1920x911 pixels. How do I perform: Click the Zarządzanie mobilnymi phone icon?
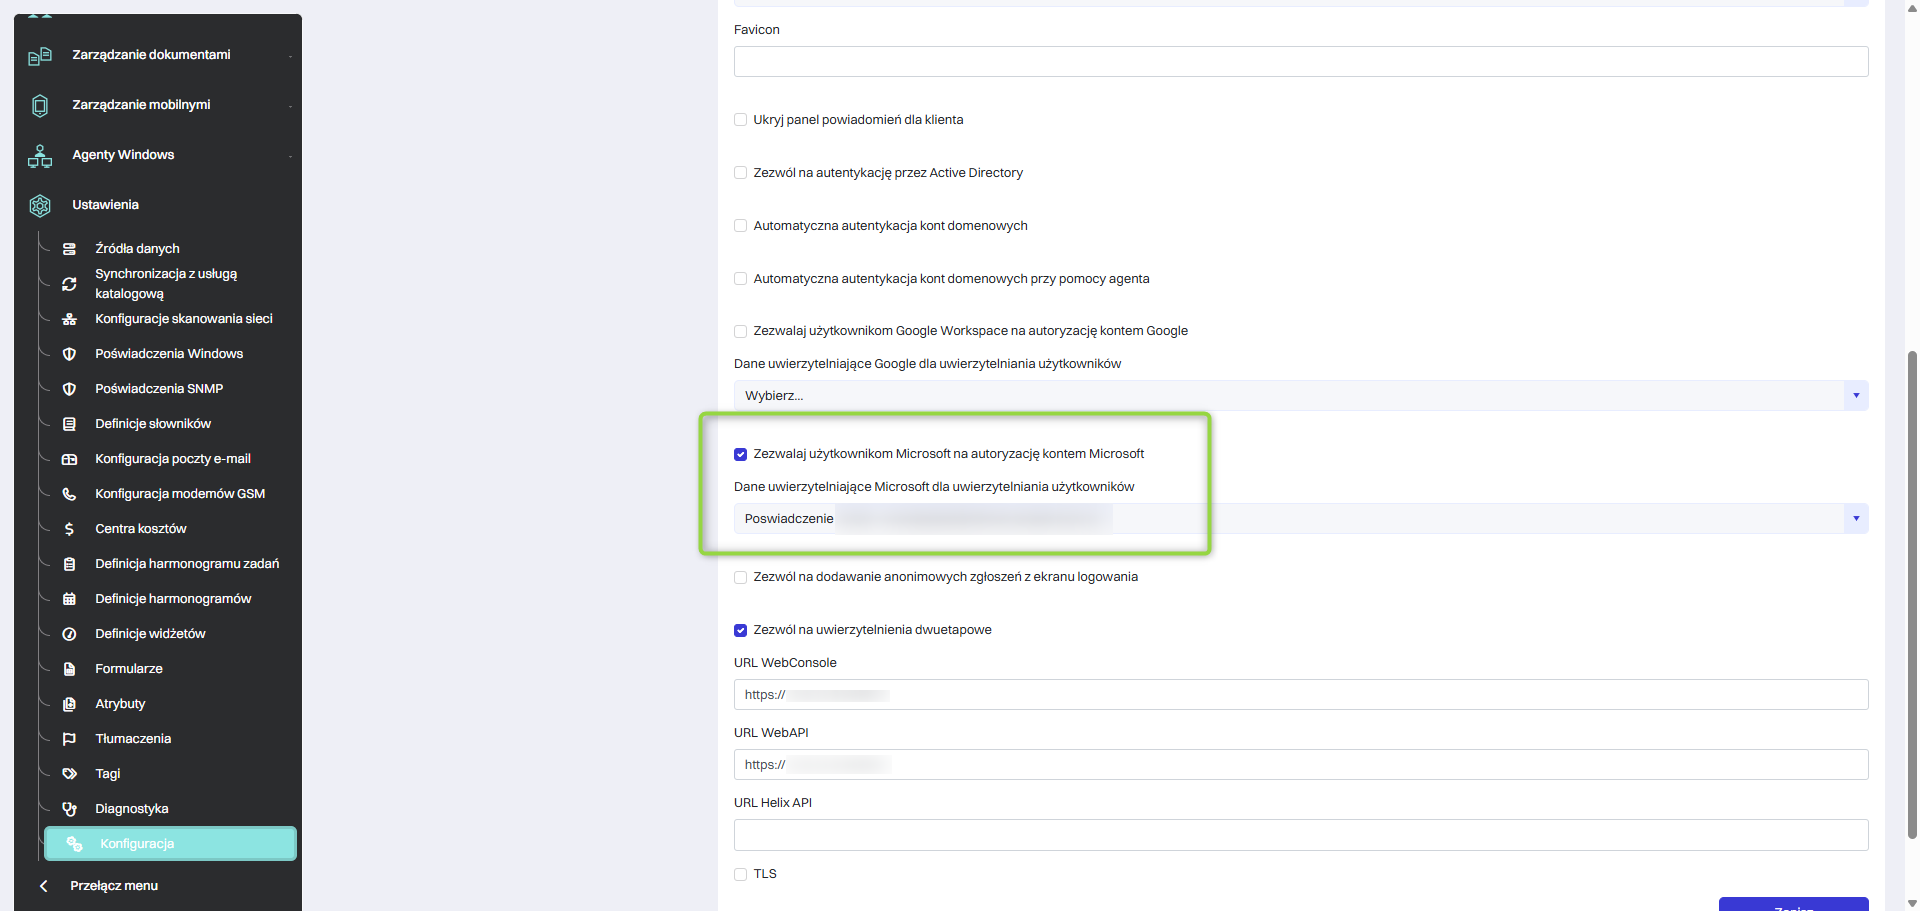(40, 105)
